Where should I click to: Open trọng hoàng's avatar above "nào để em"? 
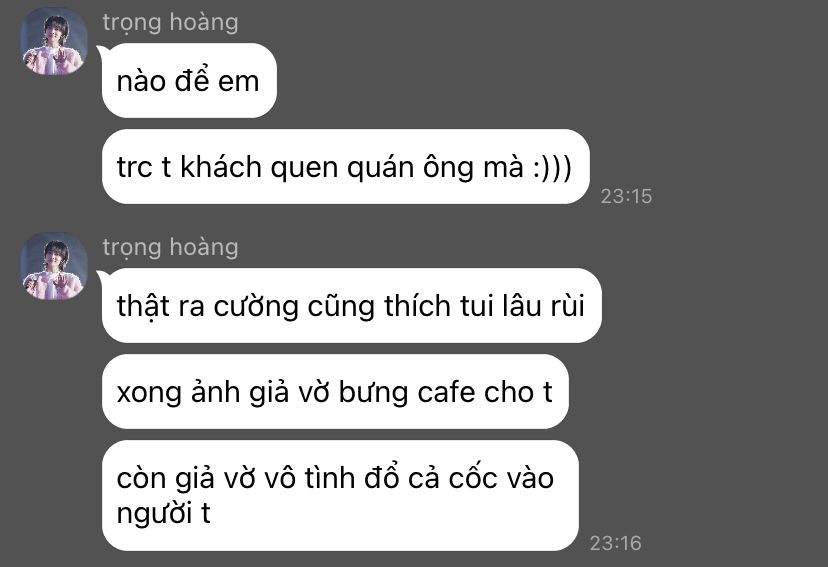(x=54, y=41)
